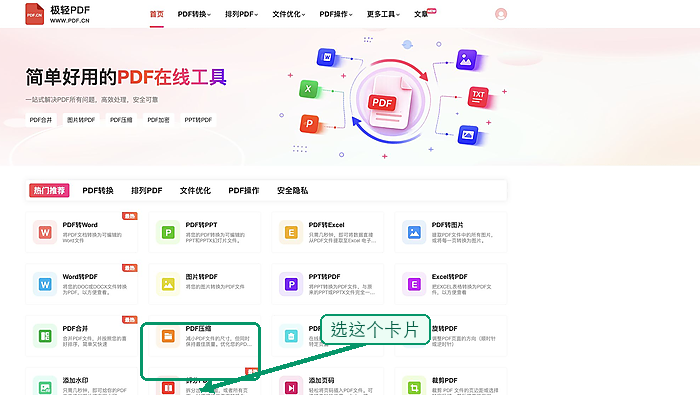Click the PDF合并 quick link button
Image resolution: width=700 pixels, height=395 pixels.
click(41, 120)
